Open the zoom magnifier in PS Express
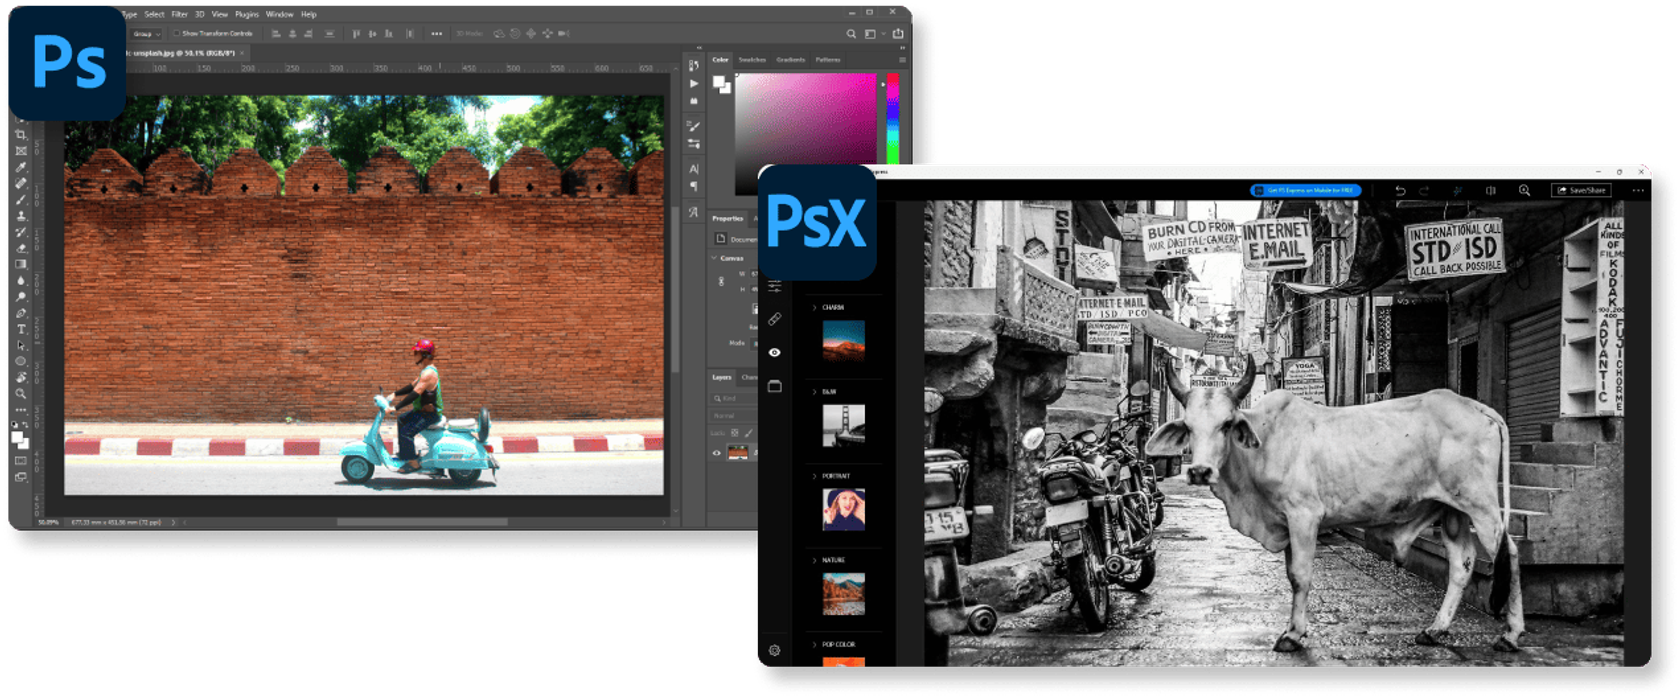1680x698 pixels. (x=1524, y=190)
